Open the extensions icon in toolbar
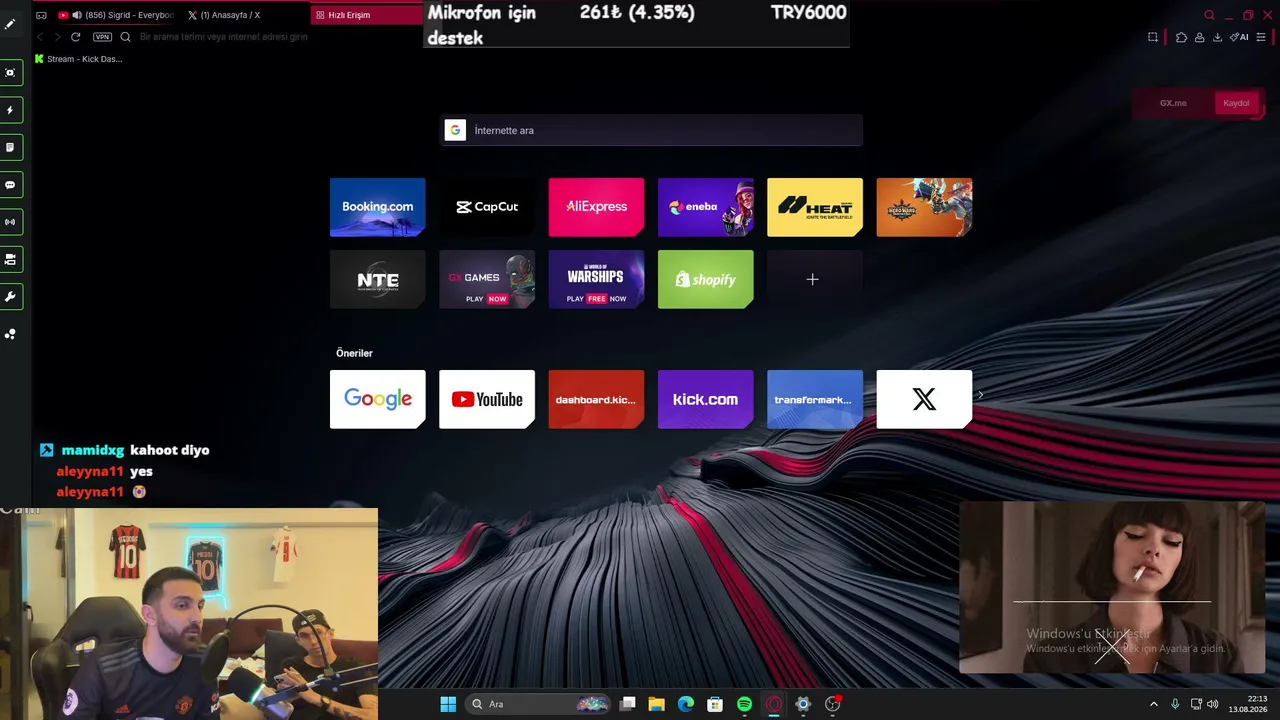This screenshot has width=1280, height=720. 1181,37
